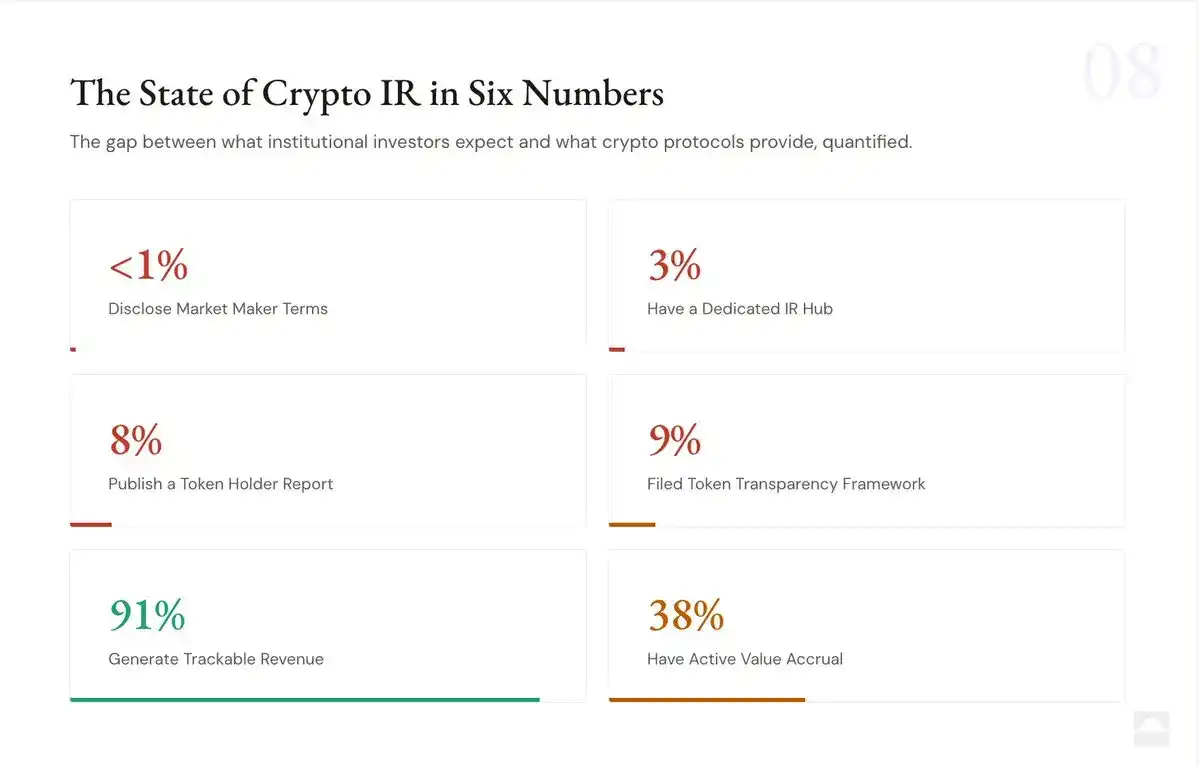This screenshot has height=766, width=1199.
Task: Click the orange progress bar under 38%
Action: (707, 700)
